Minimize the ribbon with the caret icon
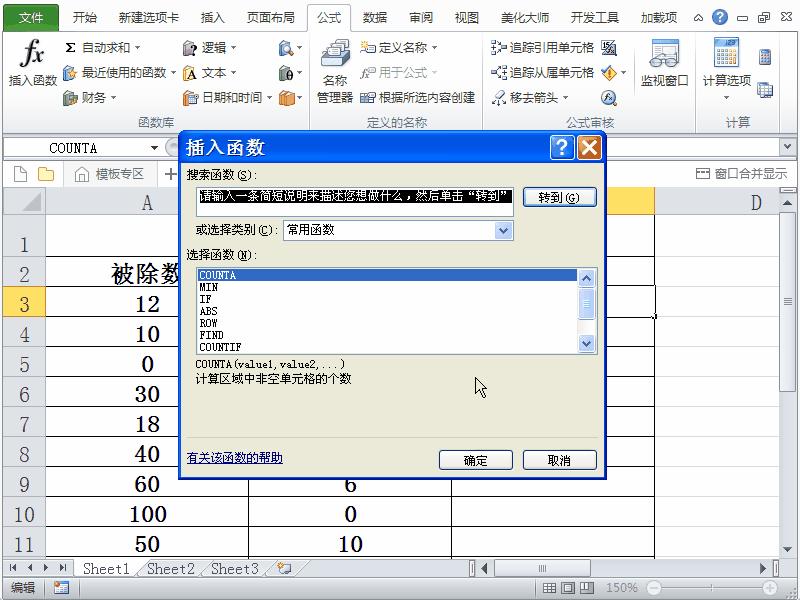 click(x=698, y=18)
